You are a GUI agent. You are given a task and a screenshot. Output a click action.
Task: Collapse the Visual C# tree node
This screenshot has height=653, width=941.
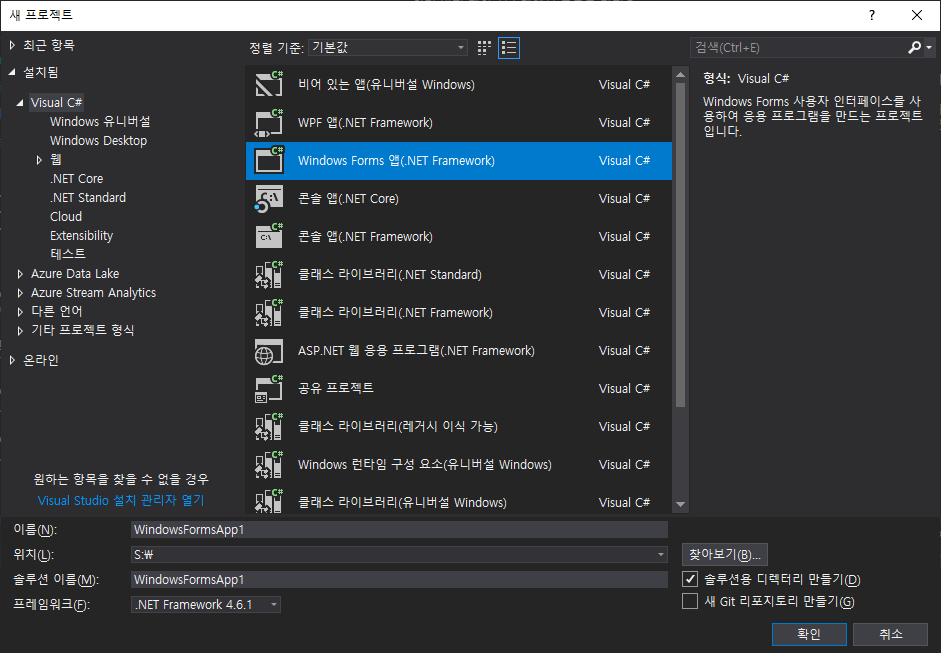pos(20,103)
